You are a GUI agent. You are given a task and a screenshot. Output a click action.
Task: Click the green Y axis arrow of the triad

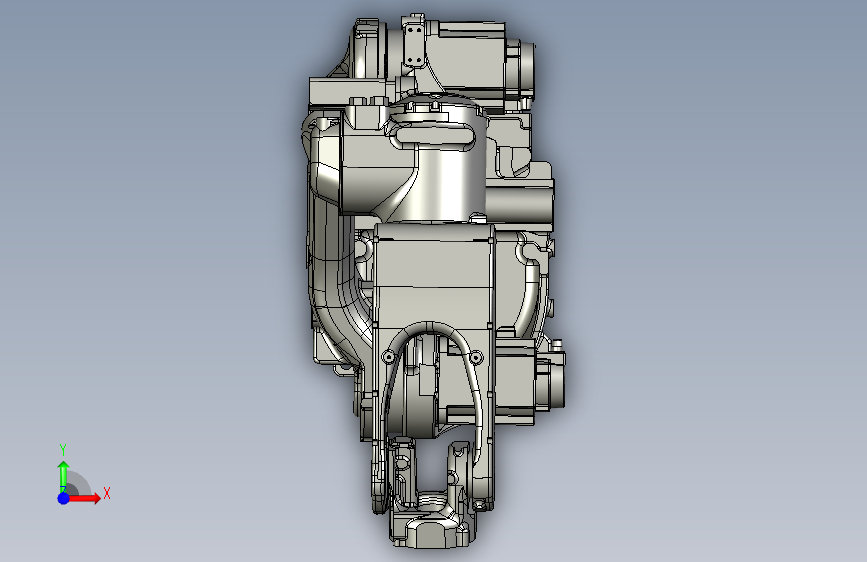(64, 476)
